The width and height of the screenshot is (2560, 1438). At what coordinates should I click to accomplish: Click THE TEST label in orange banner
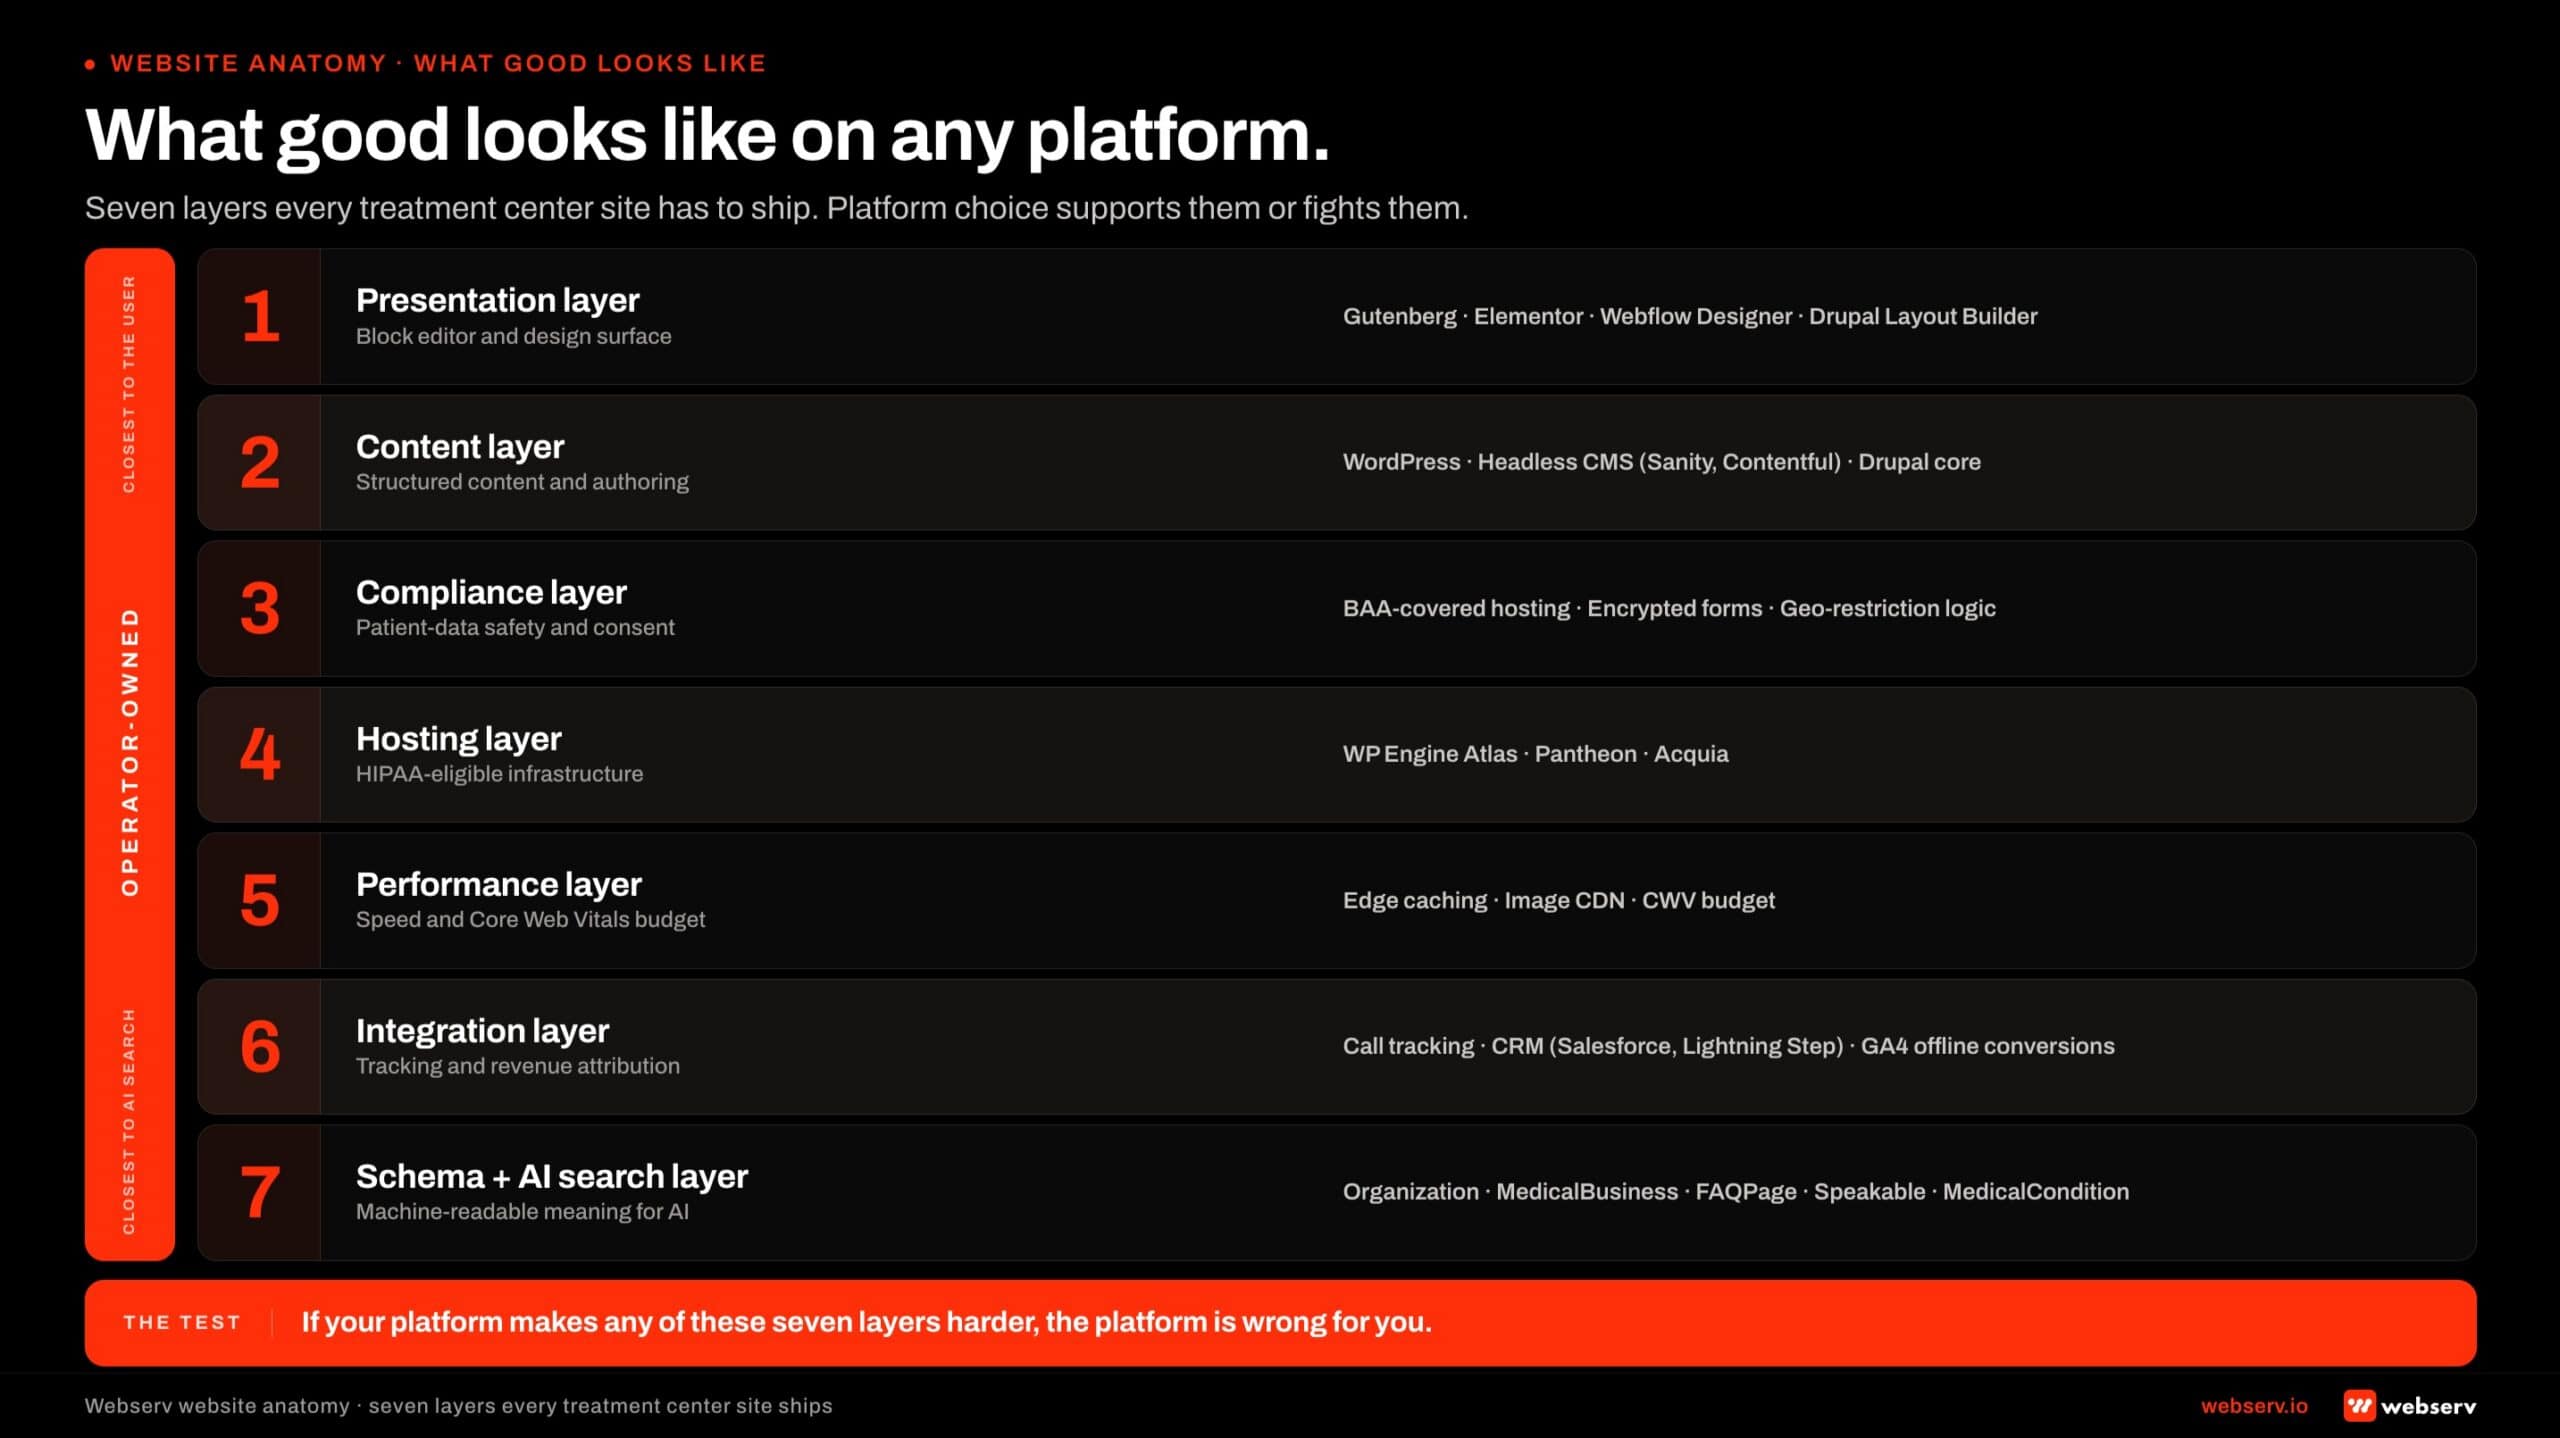[182, 1322]
